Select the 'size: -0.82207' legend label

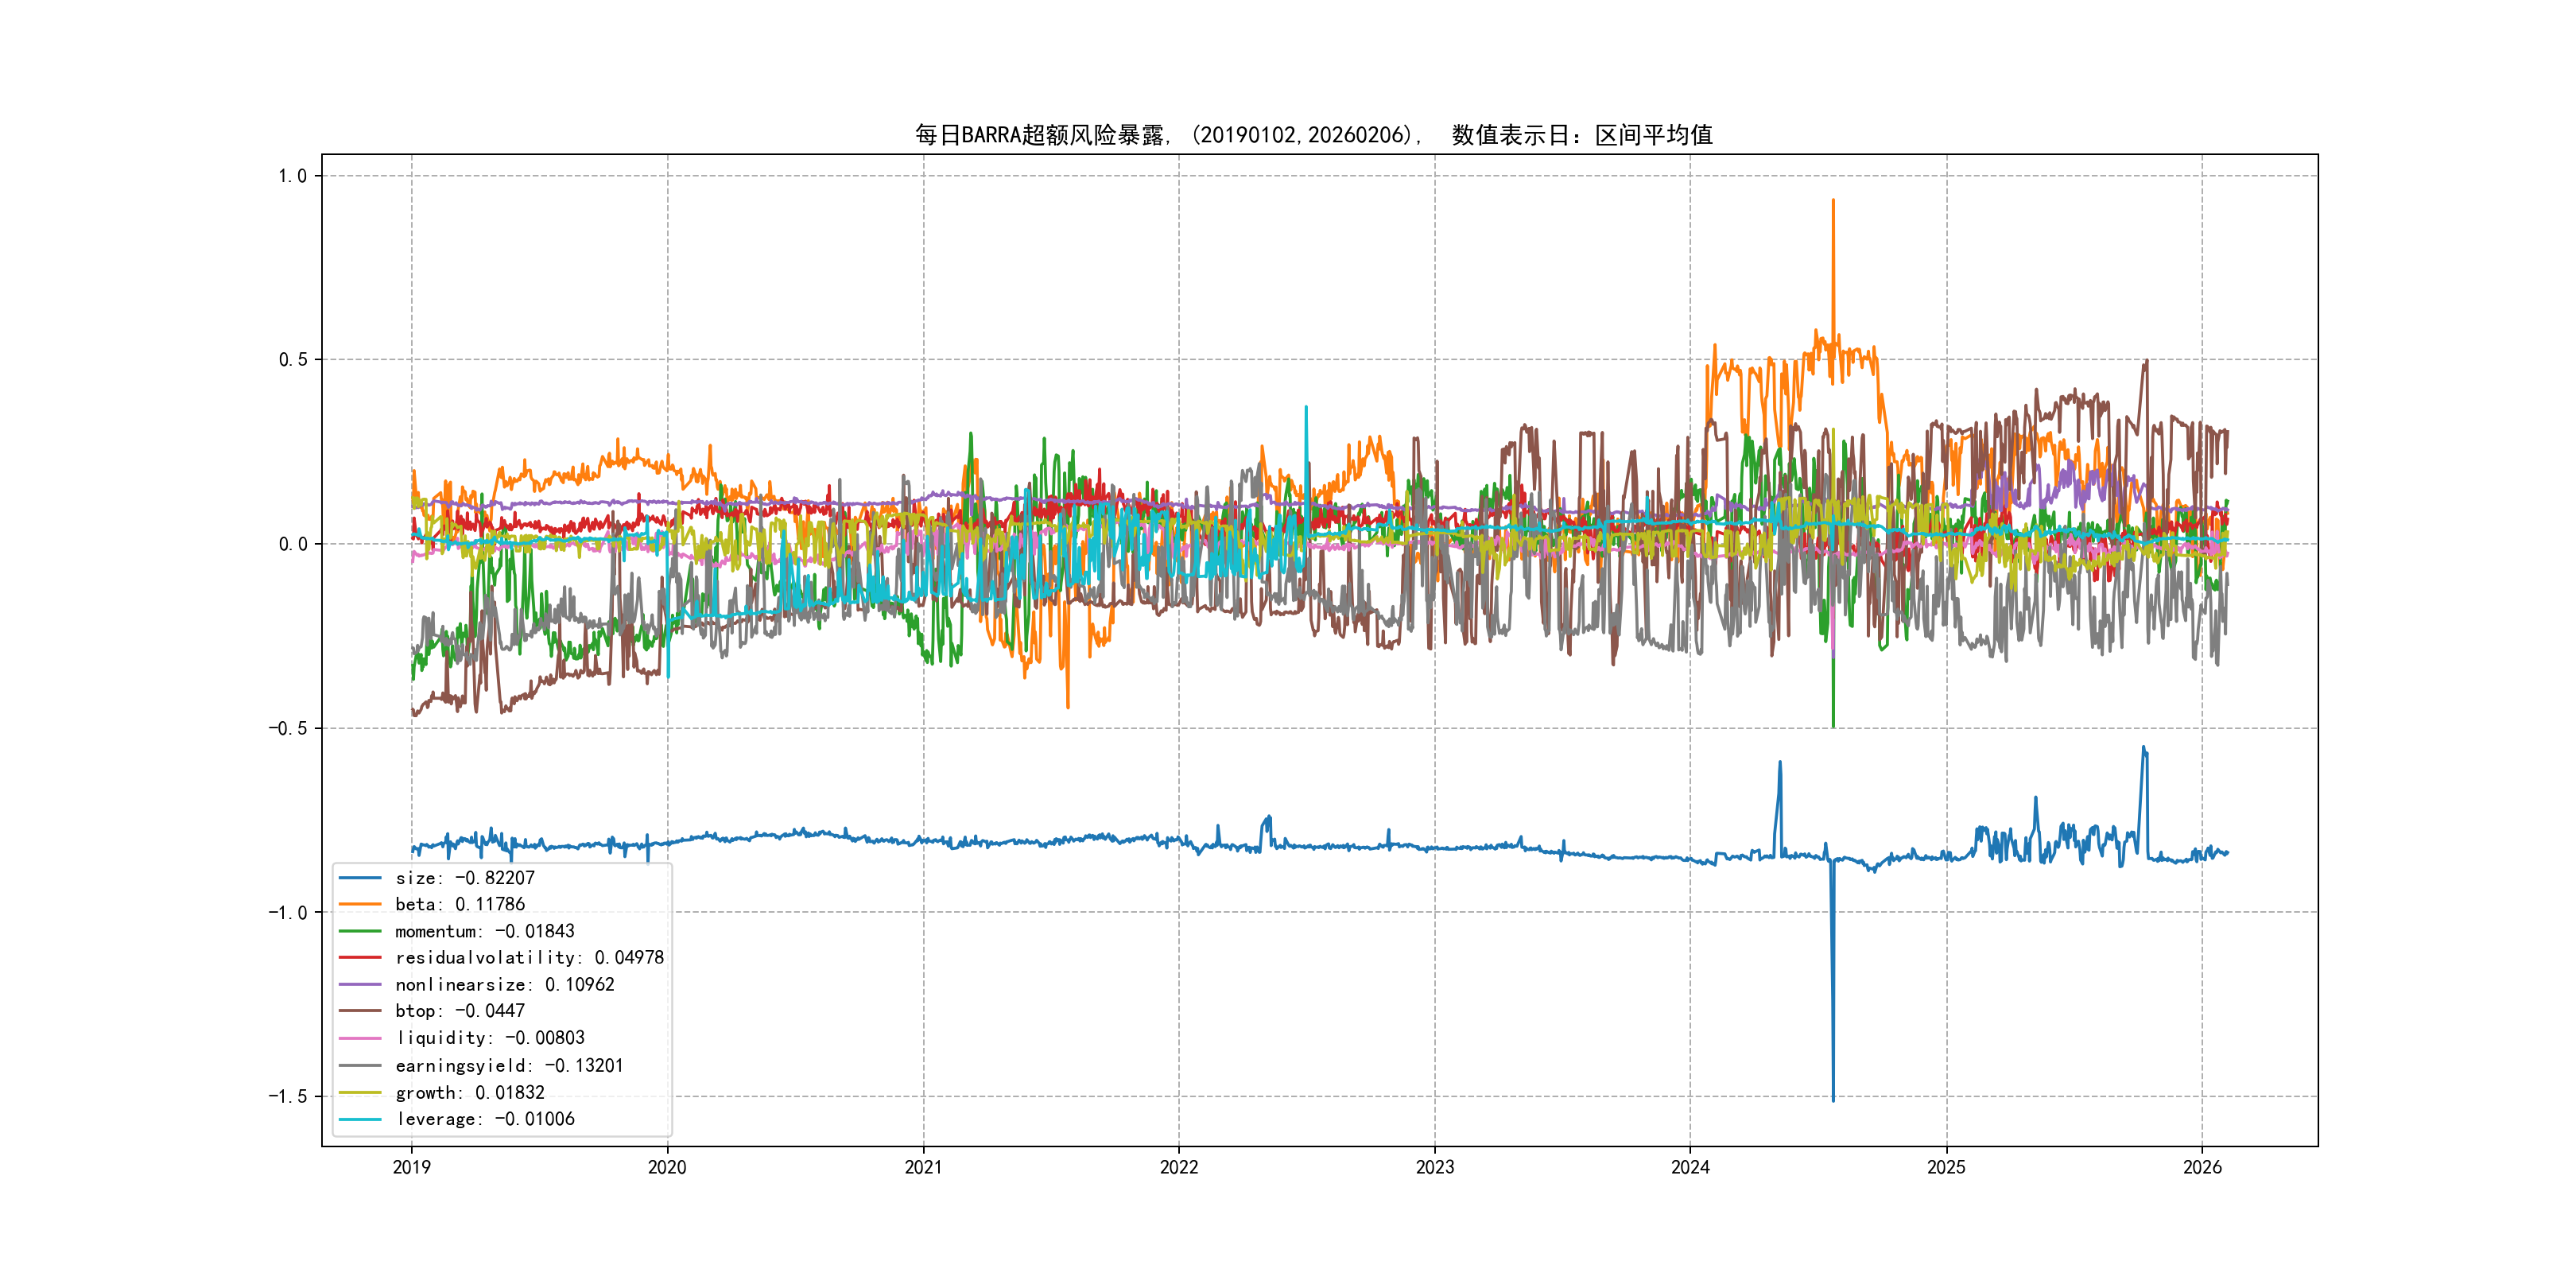pyautogui.click(x=465, y=878)
